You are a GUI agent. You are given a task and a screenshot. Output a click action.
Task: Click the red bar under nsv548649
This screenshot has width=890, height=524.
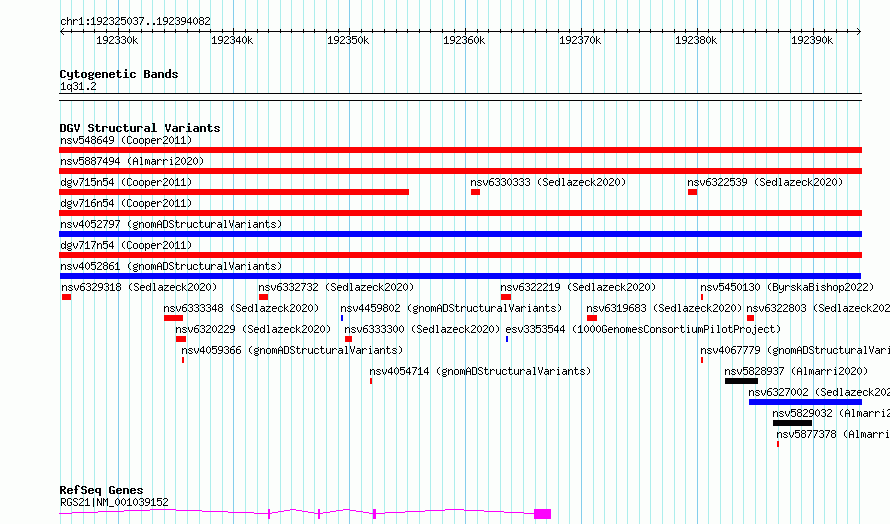pos(460,150)
